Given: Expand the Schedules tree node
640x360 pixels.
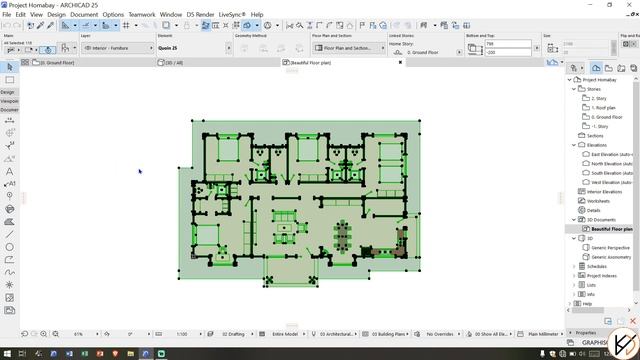Looking at the screenshot, I should pyautogui.click(x=574, y=266).
